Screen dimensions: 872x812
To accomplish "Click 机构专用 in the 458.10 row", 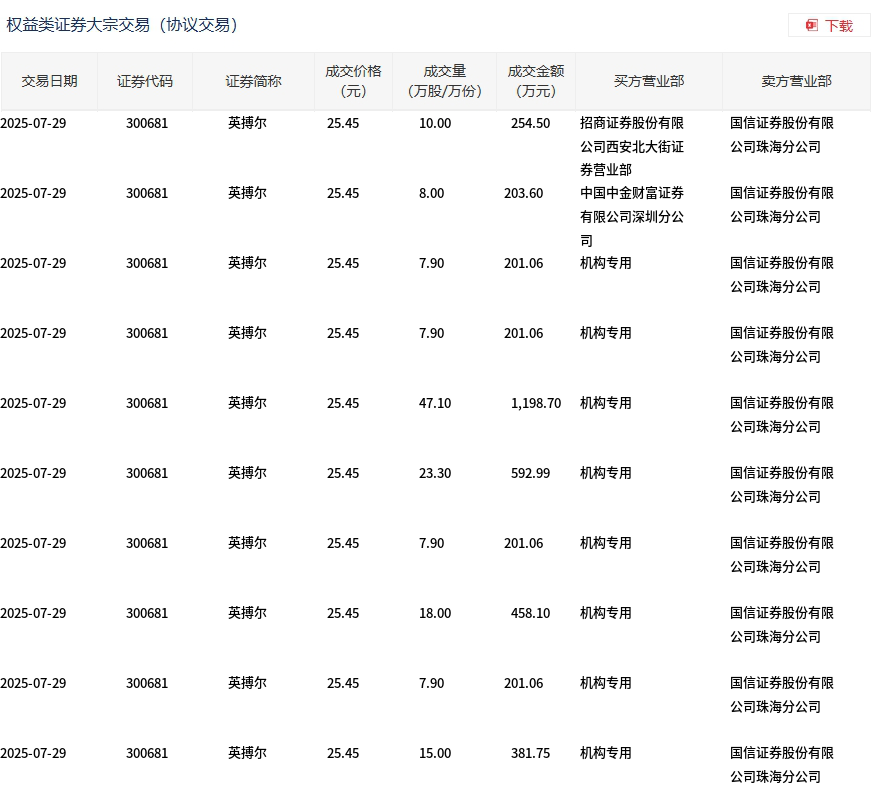I will 606,613.
